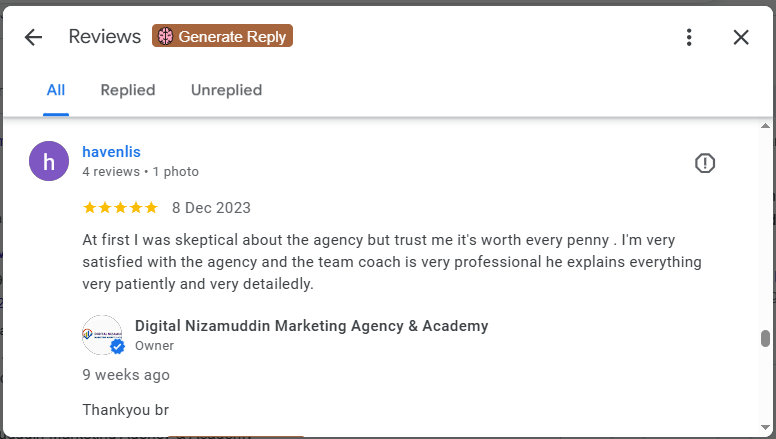Click the brain icon in Generate Reply
Viewport: 776px width, 439px height.
tap(166, 36)
